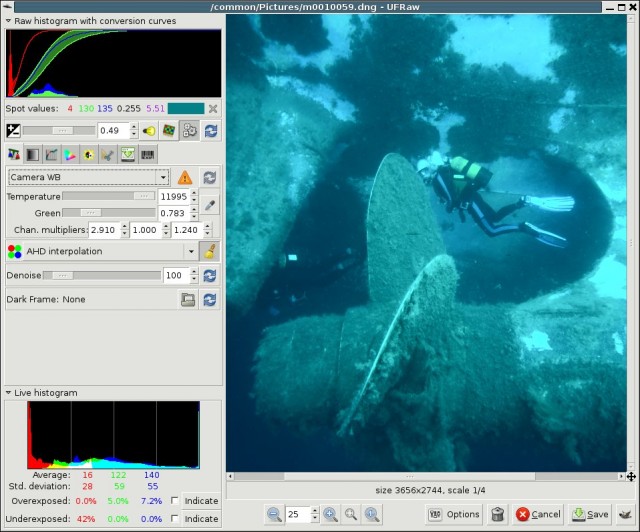This screenshot has width=640, height=532.
Task: Send image to GIMP icon
Action: pyautogui.click(x=626, y=514)
